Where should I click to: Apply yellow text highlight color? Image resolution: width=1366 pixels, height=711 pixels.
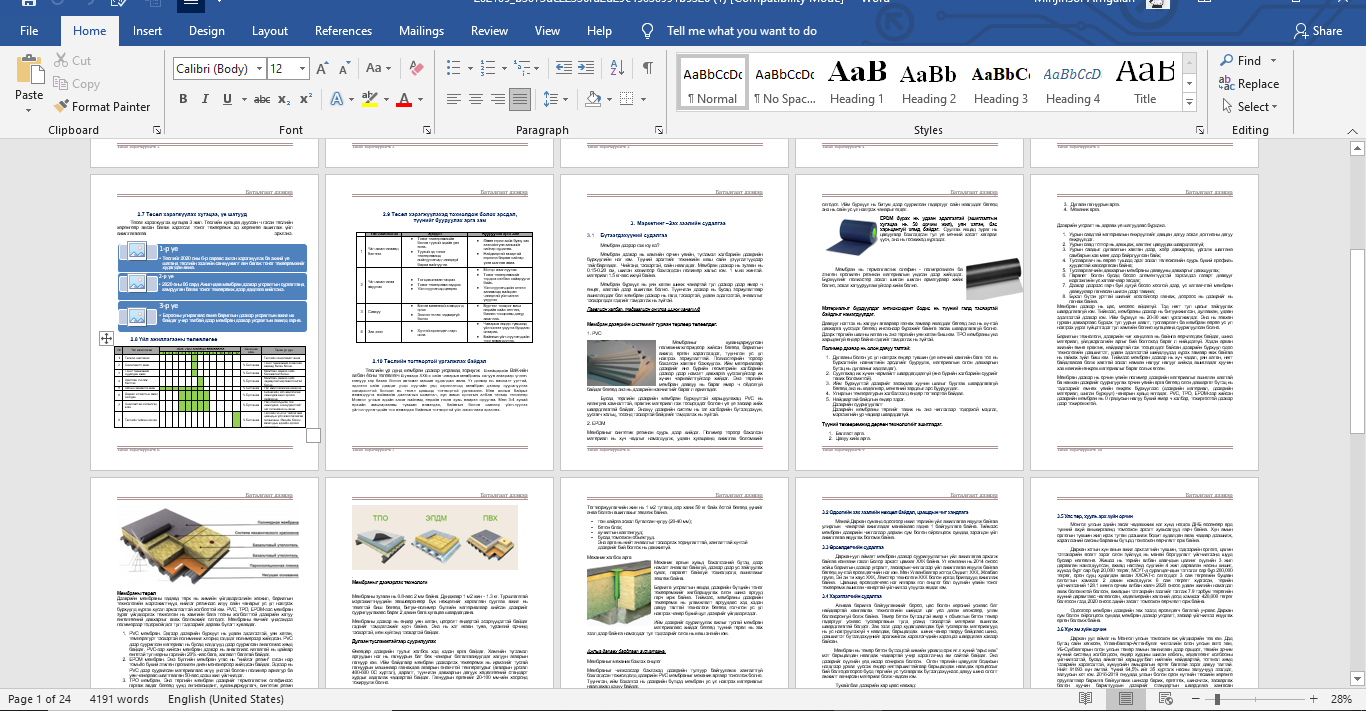point(368,99)
